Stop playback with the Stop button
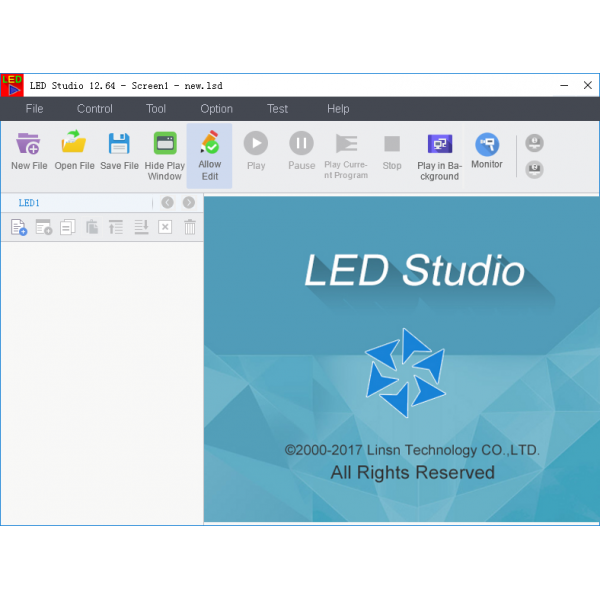Screen dimensions: 600x600 click(x=392, y=152)
